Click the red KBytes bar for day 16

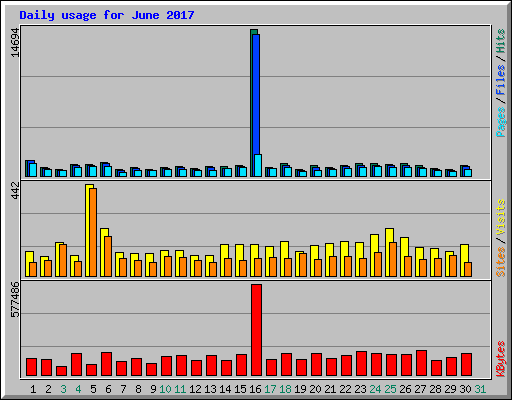tap(256, 330)
